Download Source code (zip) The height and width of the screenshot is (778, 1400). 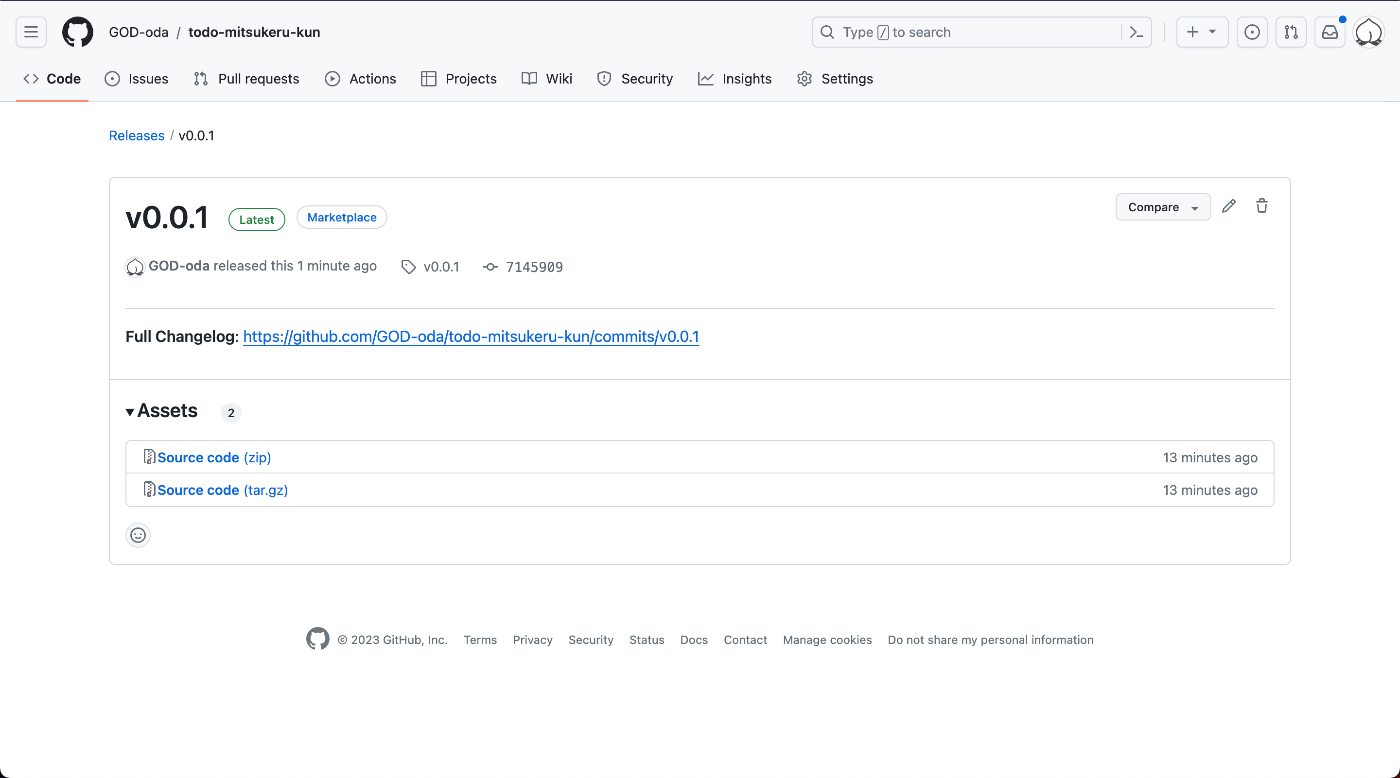tap(214, 457)
